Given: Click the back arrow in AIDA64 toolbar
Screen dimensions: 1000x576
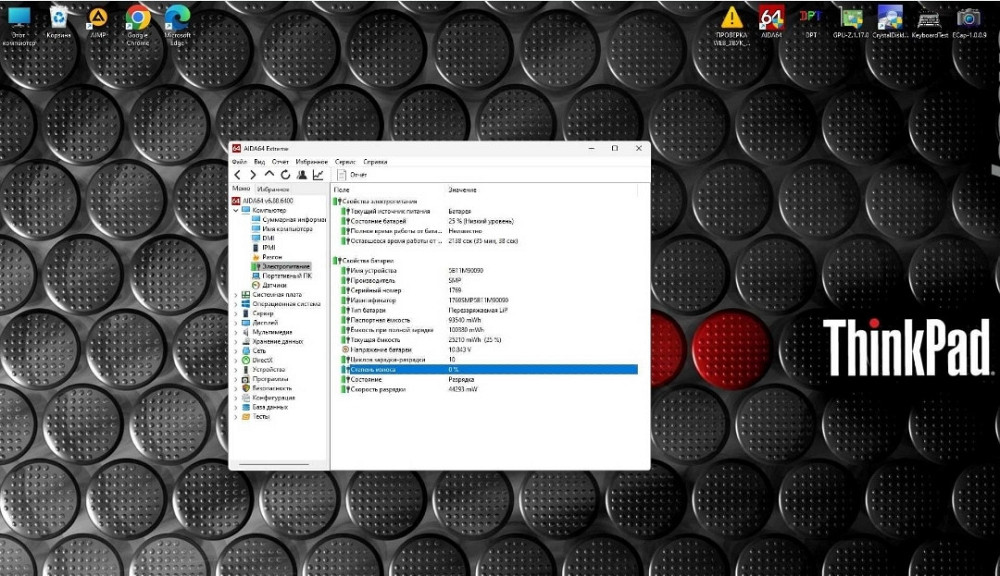Looking at the screenshot, I should point(238,175).
